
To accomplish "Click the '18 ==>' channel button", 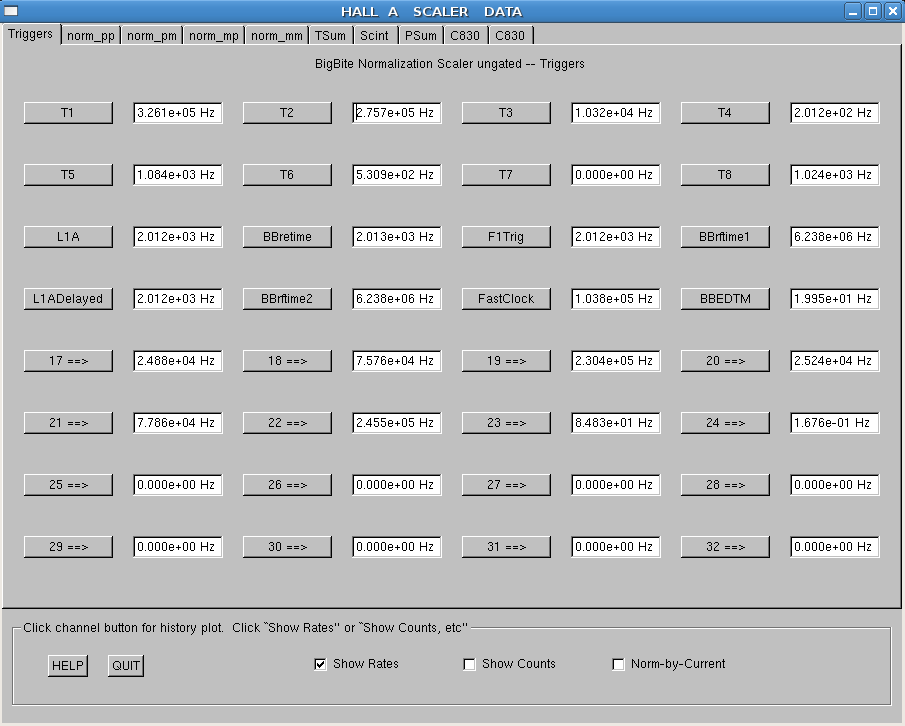I will tap(287, 361).
